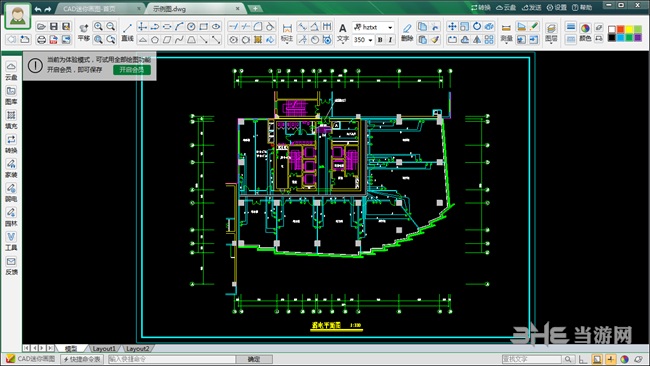650x366 pixels.
Task: Click the 删除 eraser delete tool
Action: pyautogui.click(x=407, y=32)
